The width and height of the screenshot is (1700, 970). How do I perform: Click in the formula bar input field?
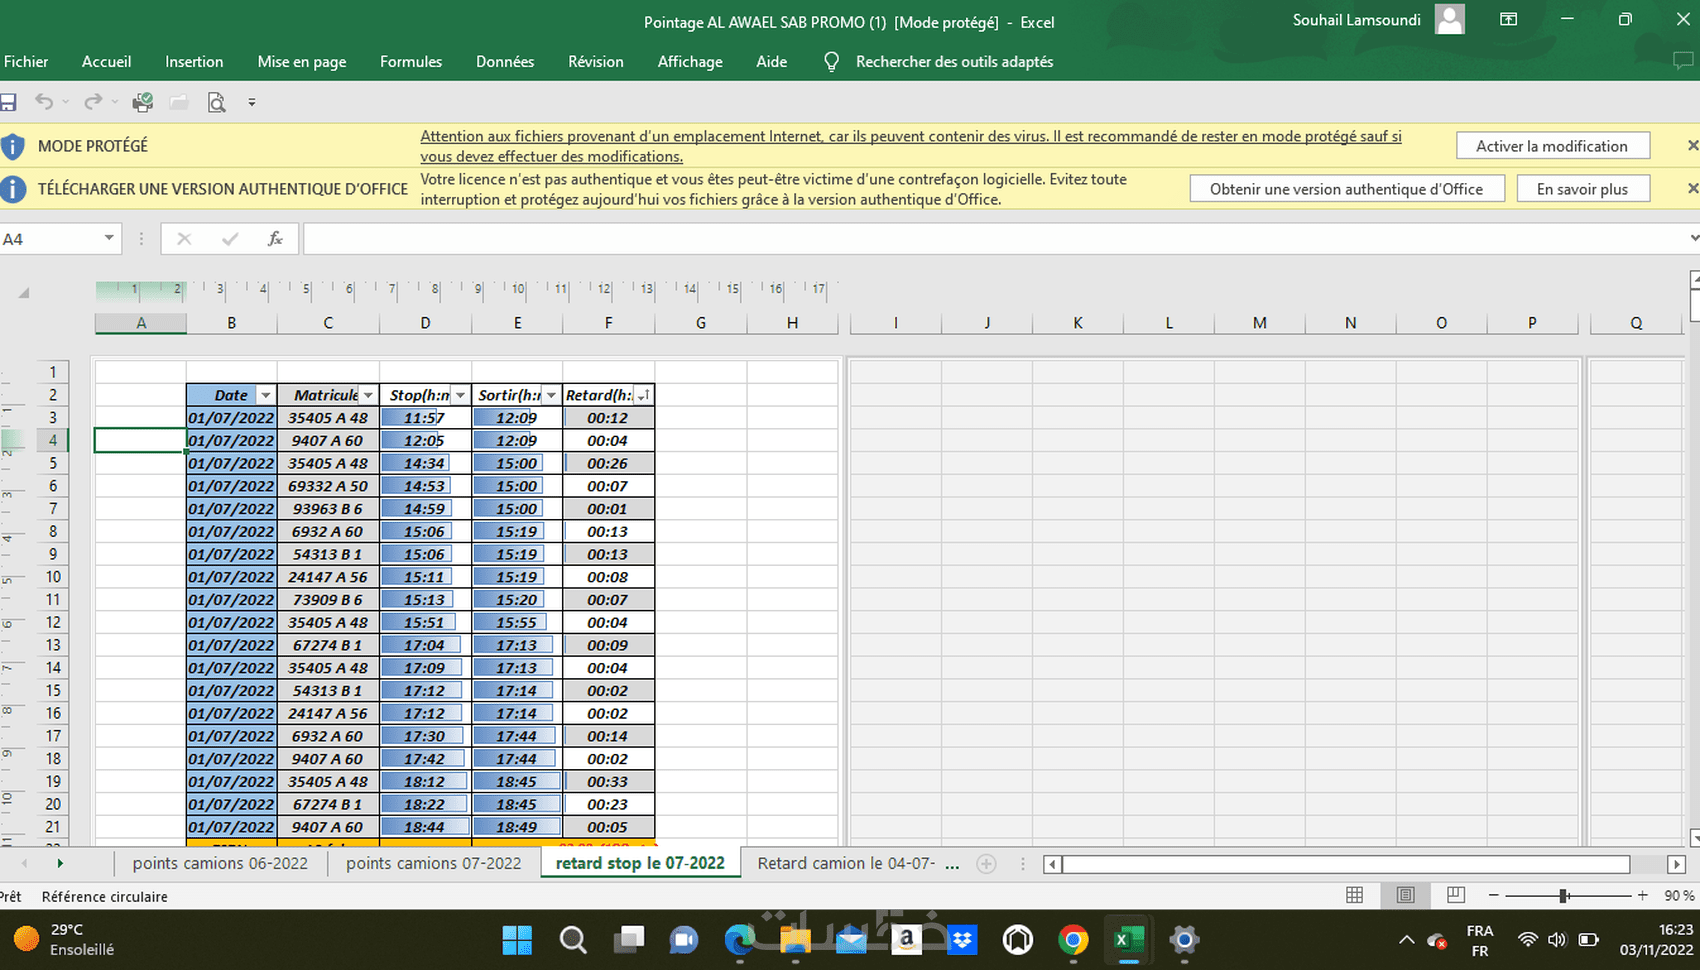coord(990,239)
